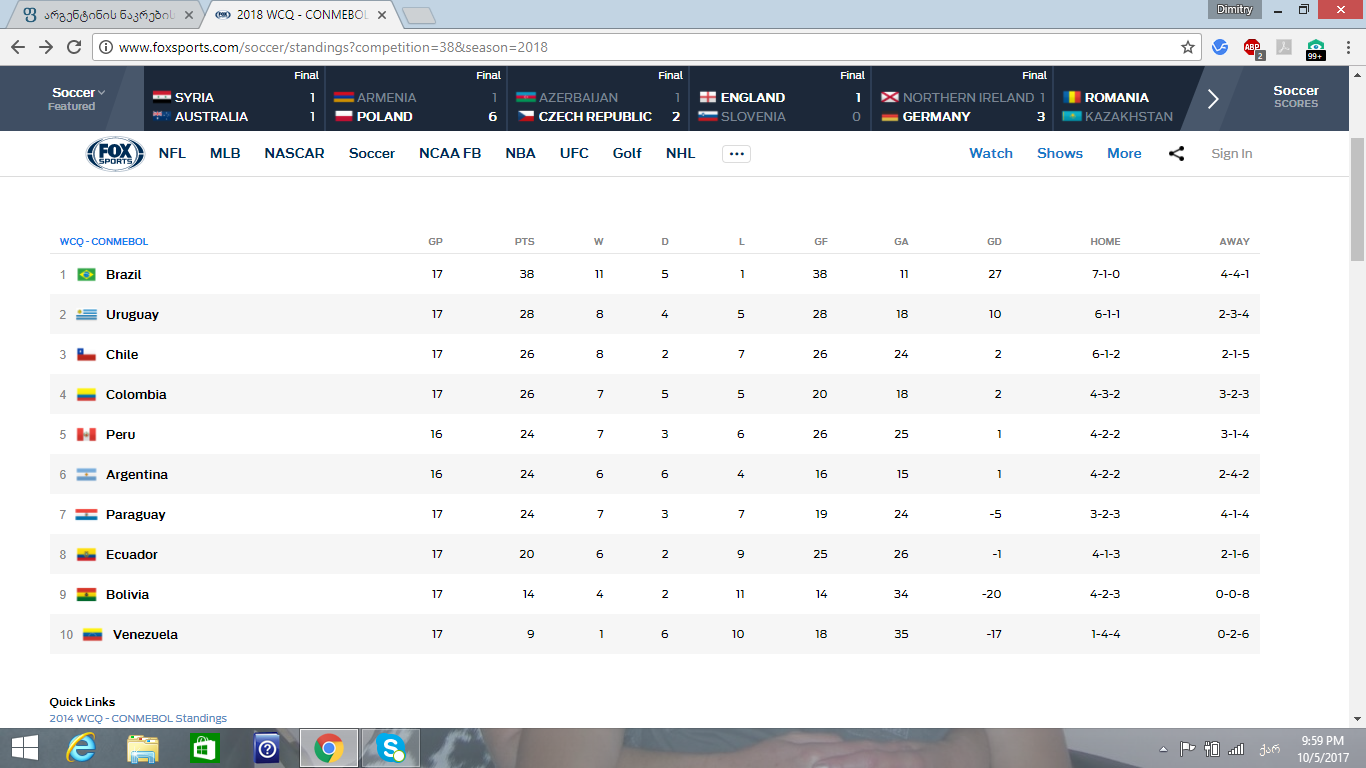
Task: Click the Chile flag in the standings
Action: pyautogui.click(x=87, y=354)
